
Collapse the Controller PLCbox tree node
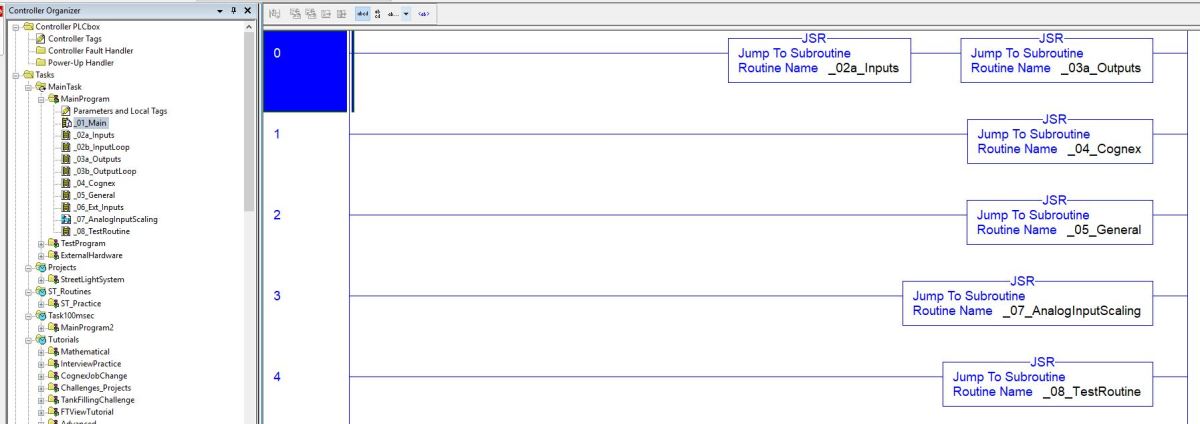15,26
